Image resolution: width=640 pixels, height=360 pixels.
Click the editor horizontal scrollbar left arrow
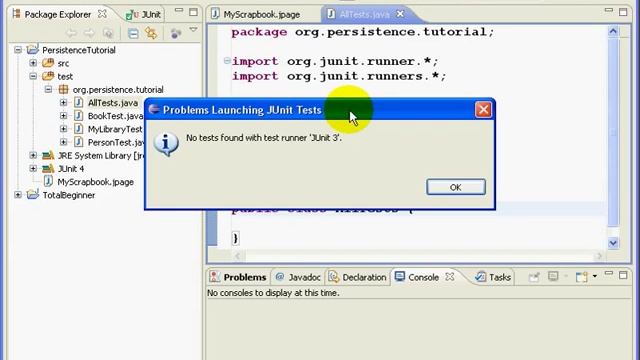238,256
